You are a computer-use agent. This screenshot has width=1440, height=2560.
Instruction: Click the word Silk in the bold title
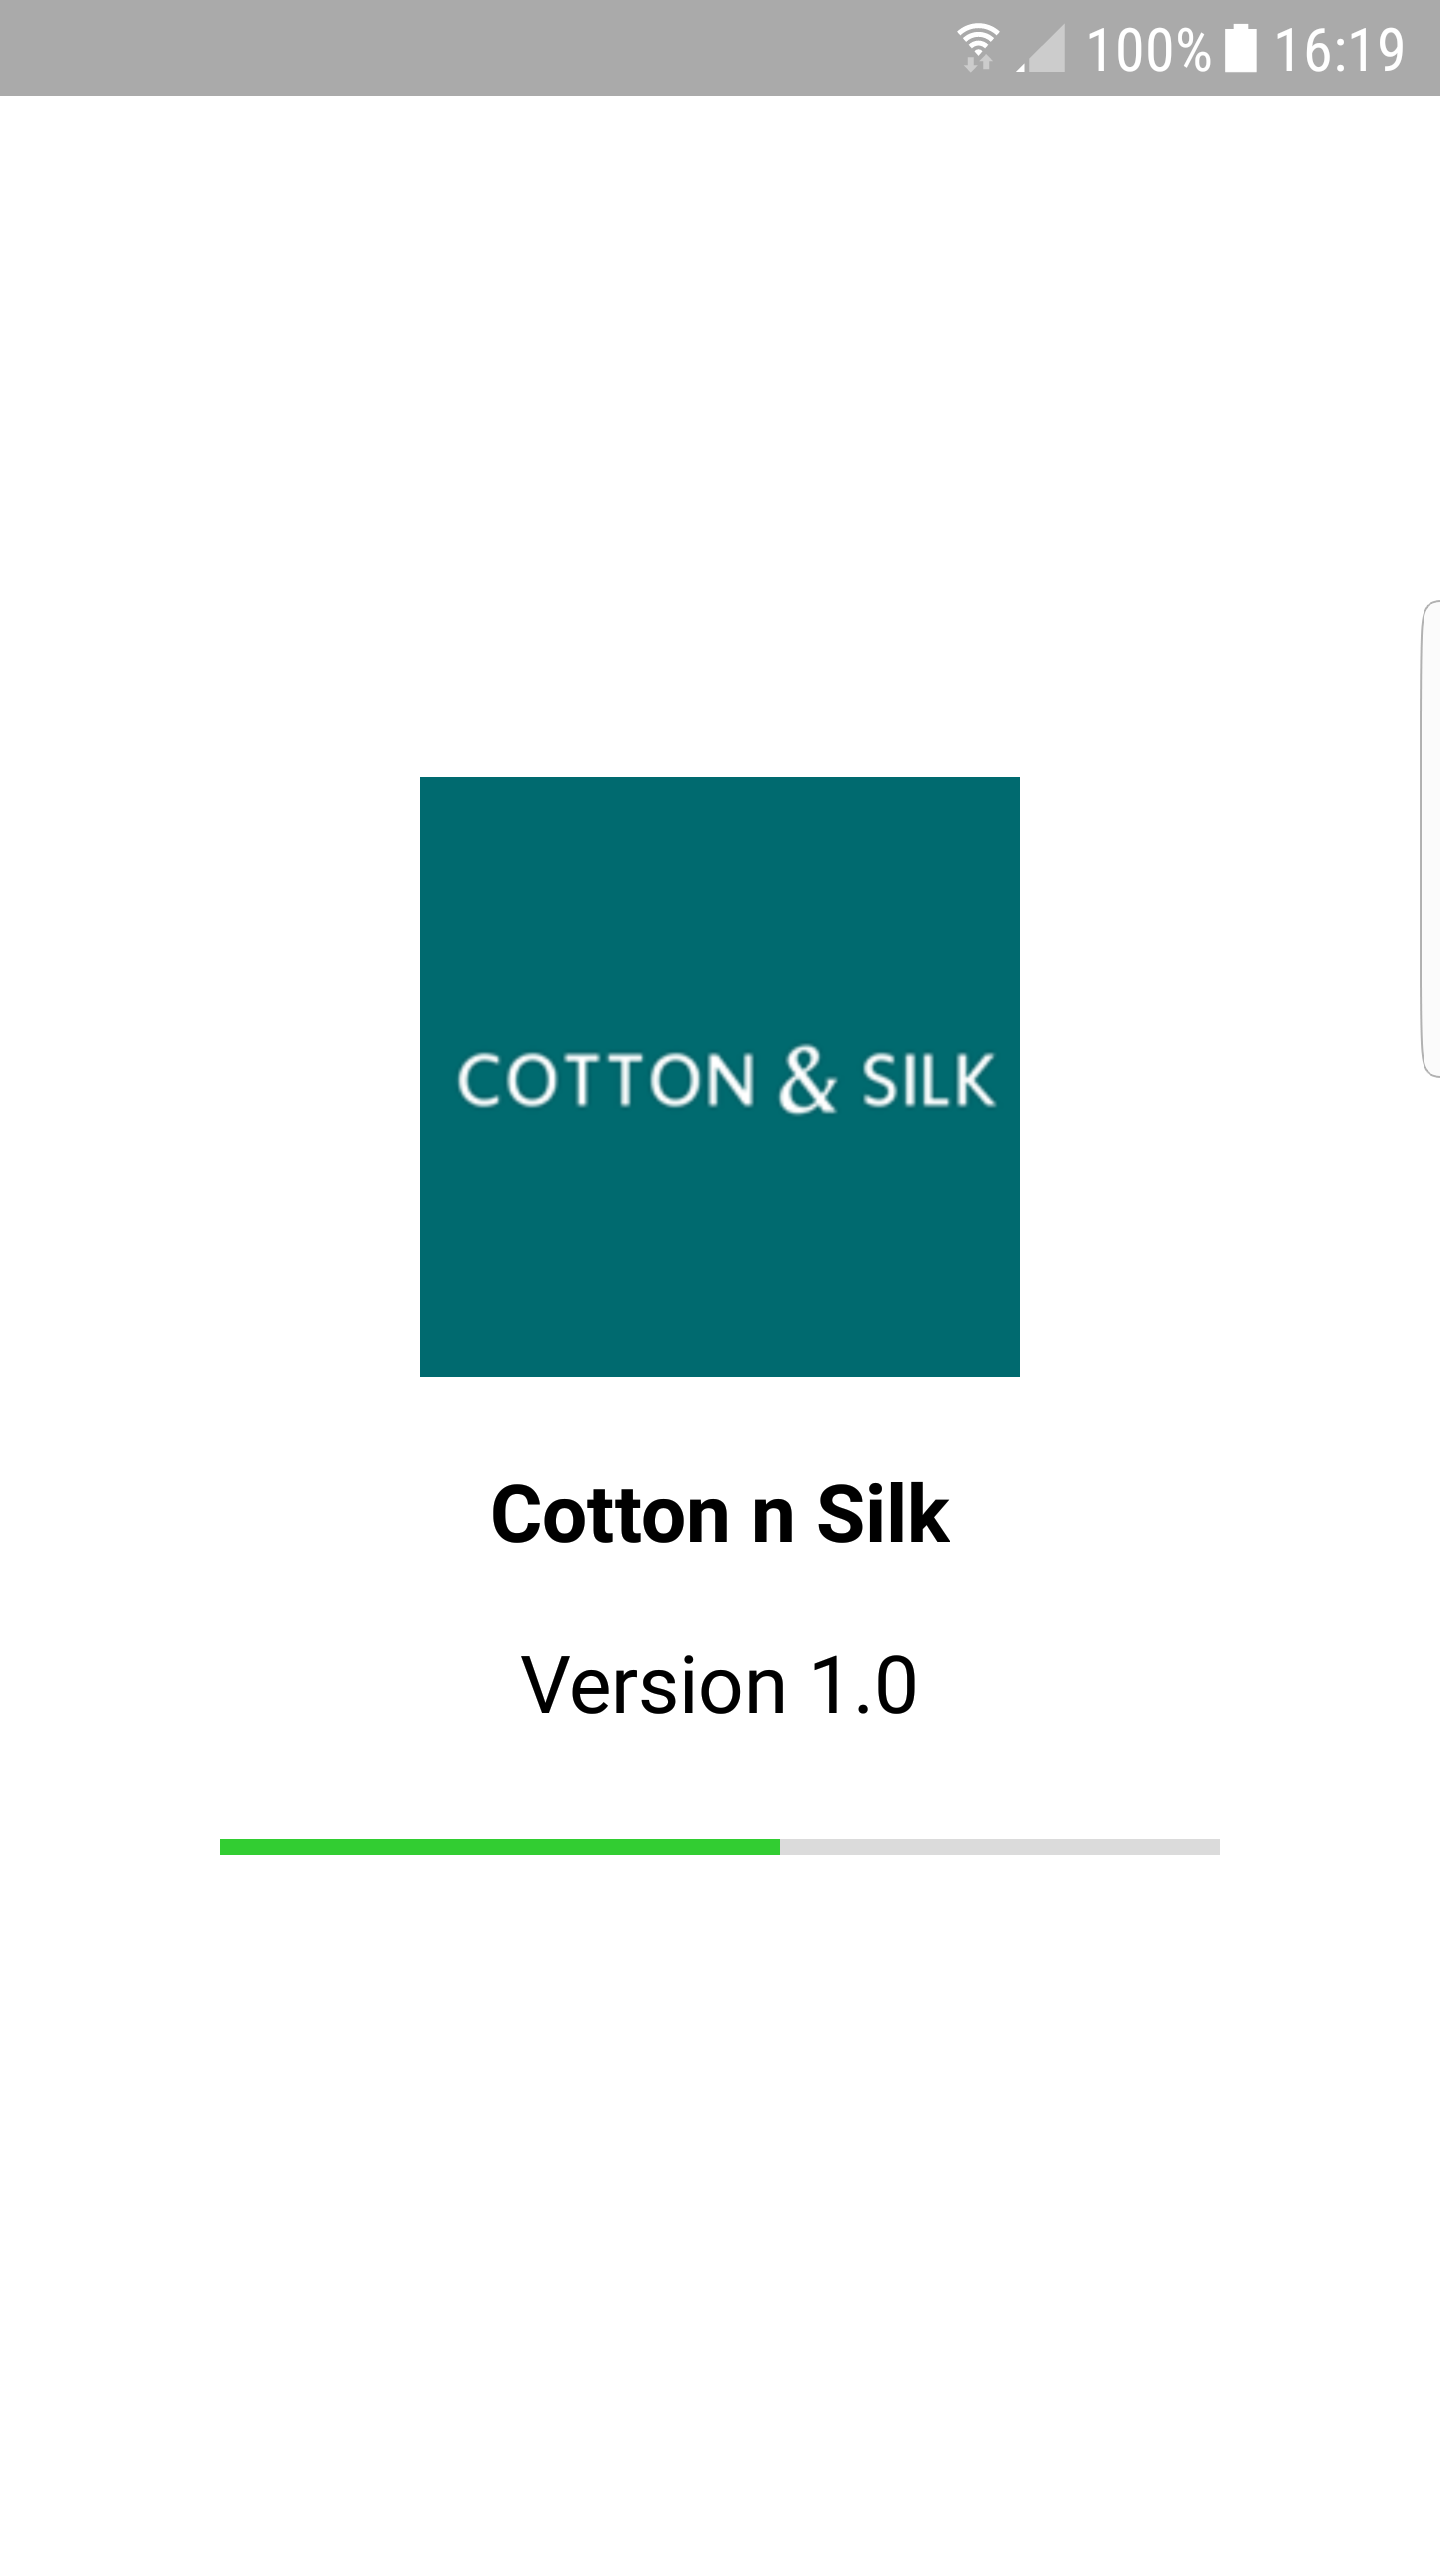[882, 1514]
